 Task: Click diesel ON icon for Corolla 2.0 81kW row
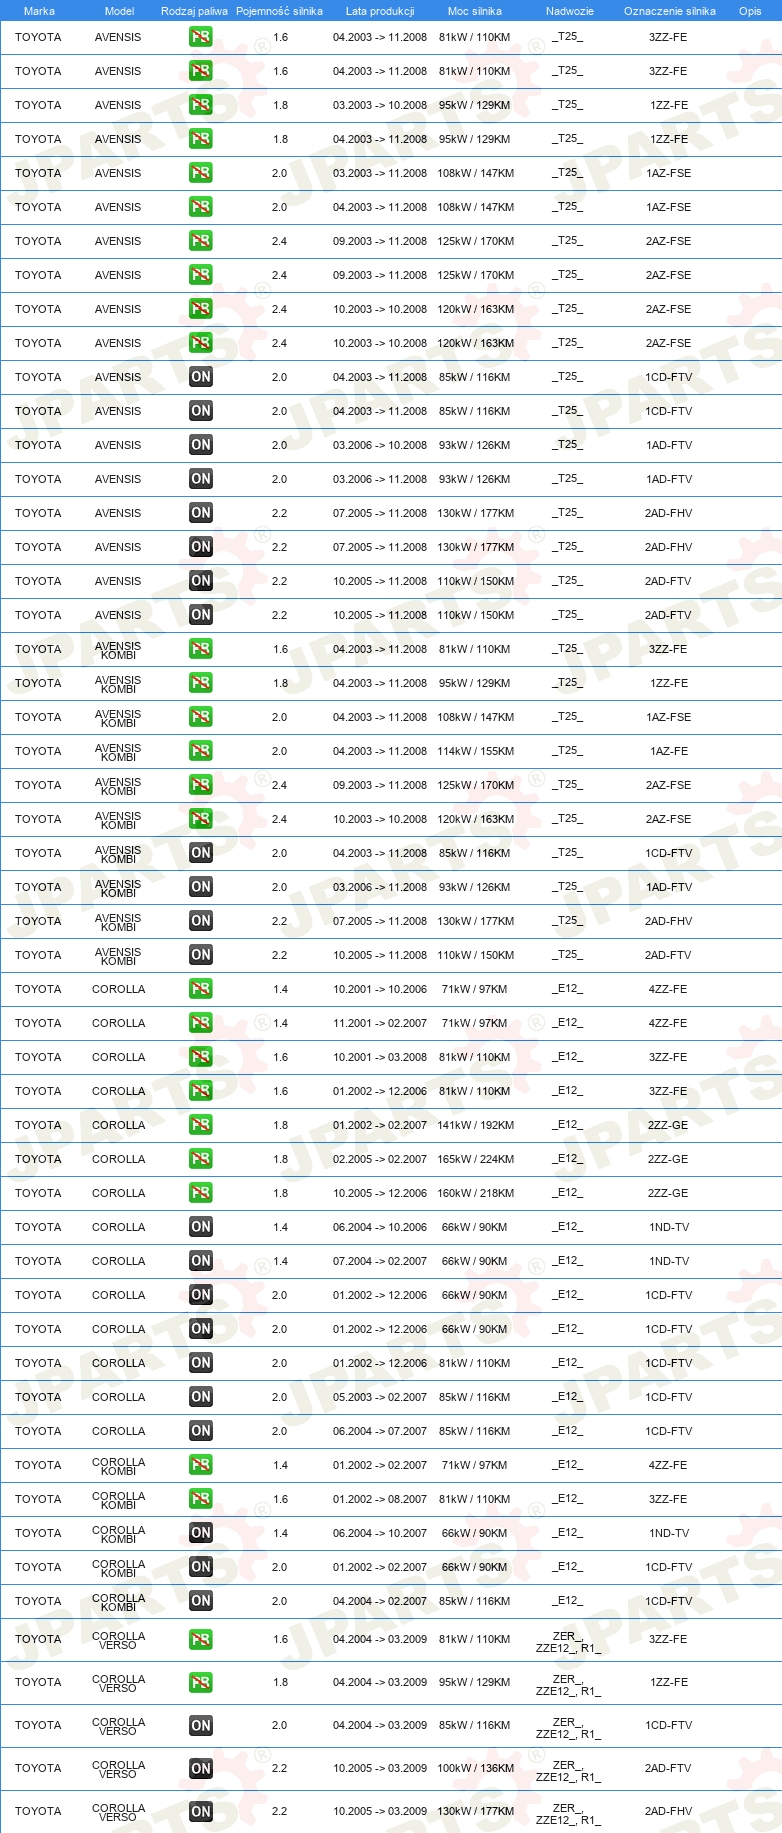[201, 1363]
